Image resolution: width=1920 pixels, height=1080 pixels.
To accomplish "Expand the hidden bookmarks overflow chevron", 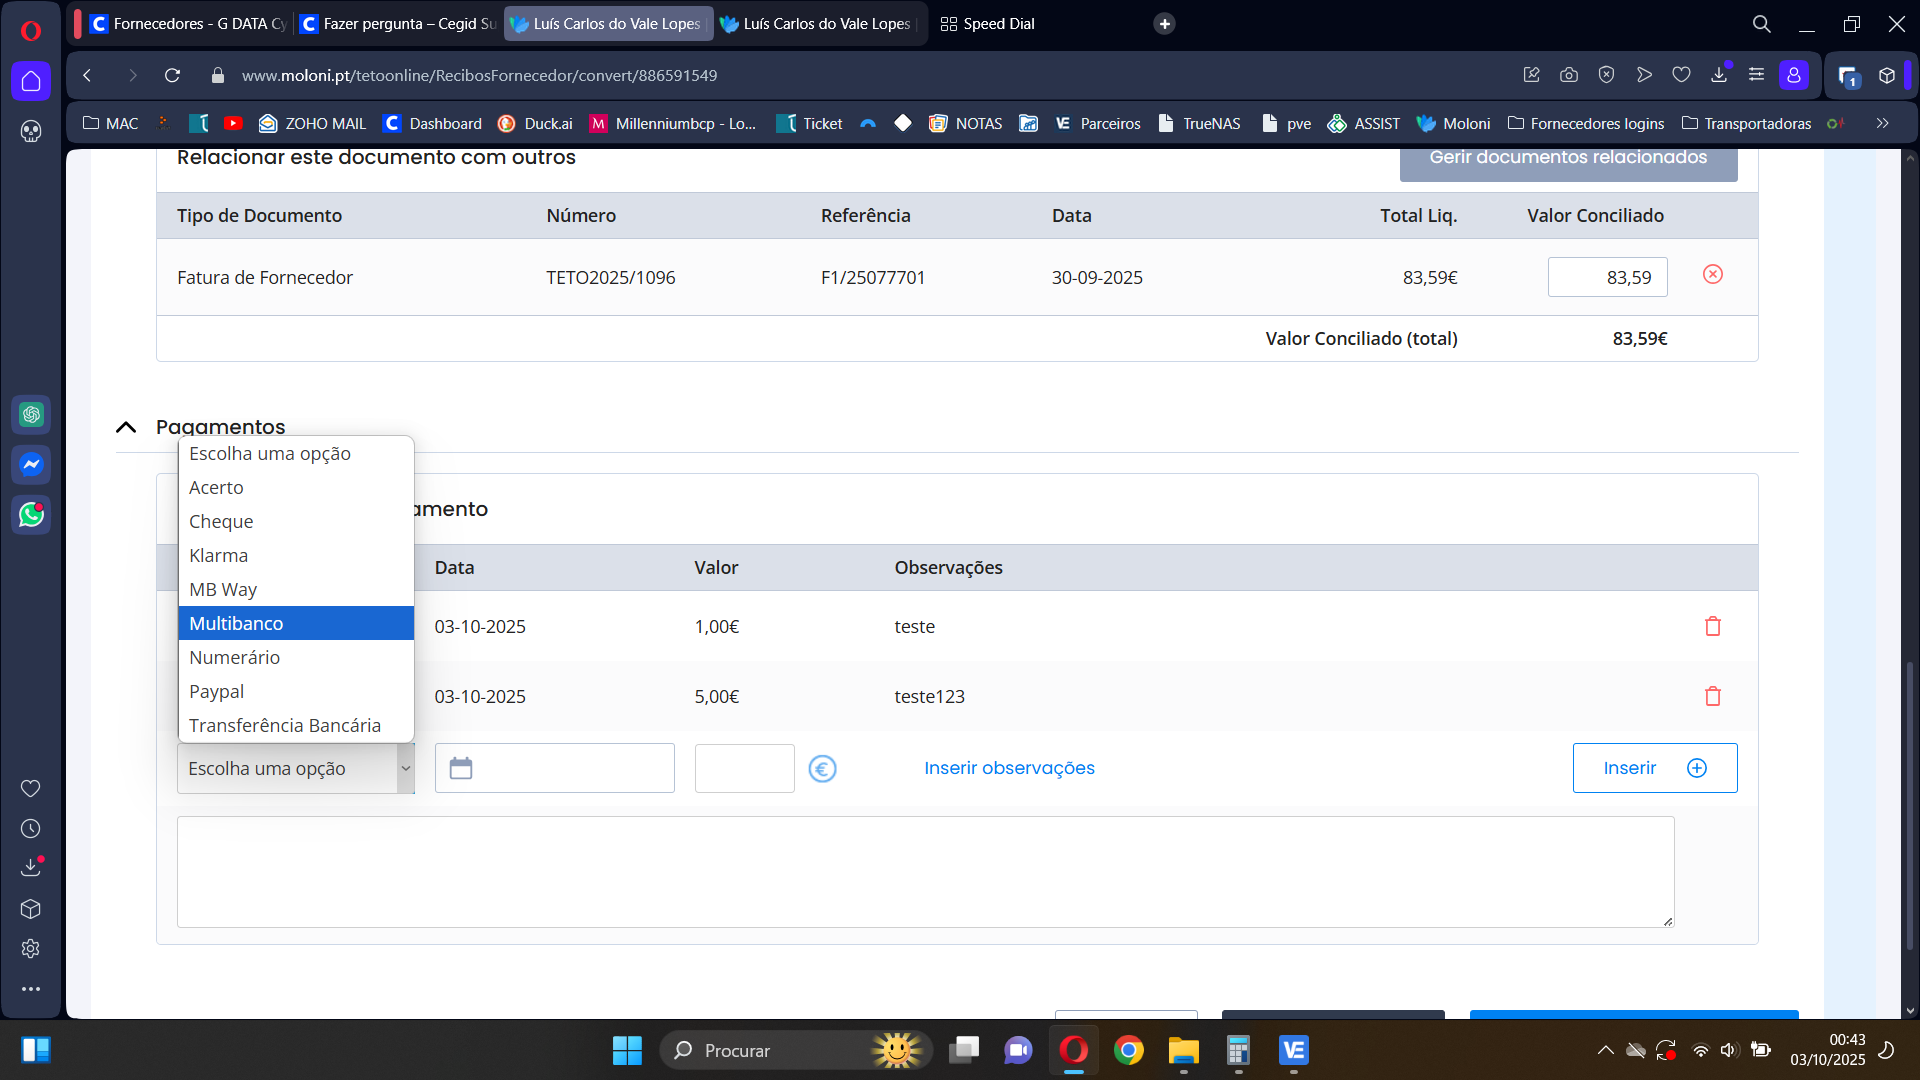I will [1882, 123].
